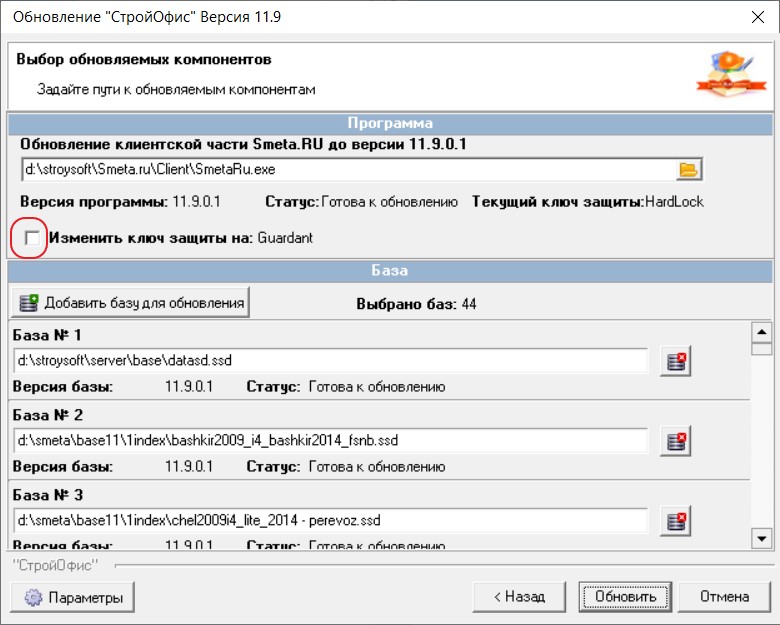The height and width of the screenshot is (625, 780).
Task: Remove База № 3 using database delete icon
Action: (x=676, y=521)
